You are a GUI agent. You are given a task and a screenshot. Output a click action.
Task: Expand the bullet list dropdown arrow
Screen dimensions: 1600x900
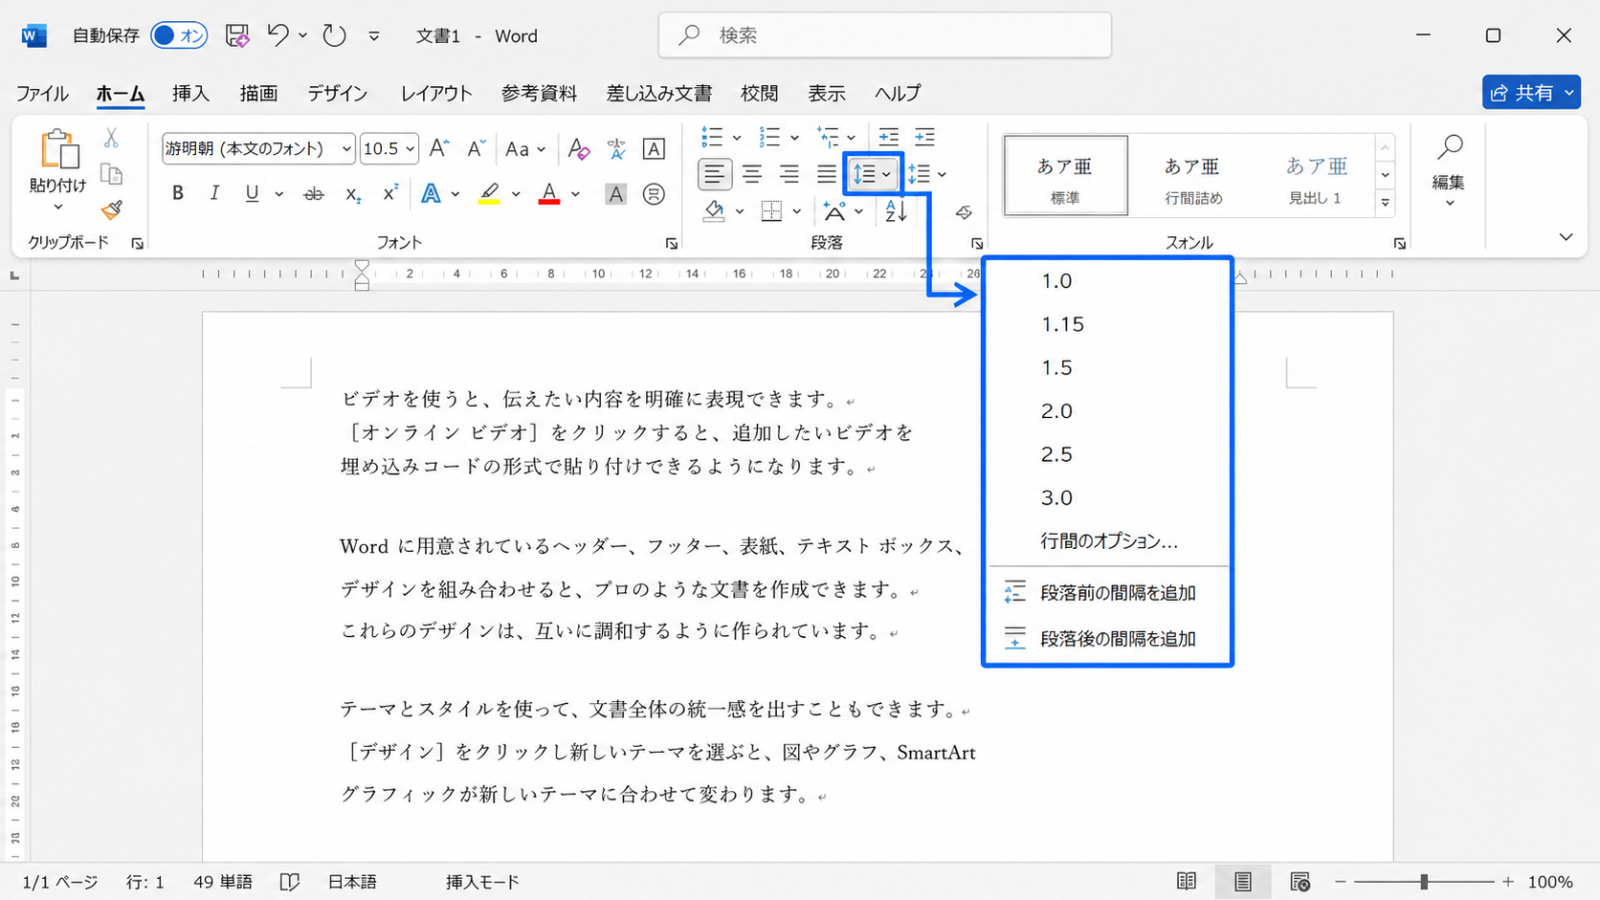pyautogui.click(x=737, y=137)
